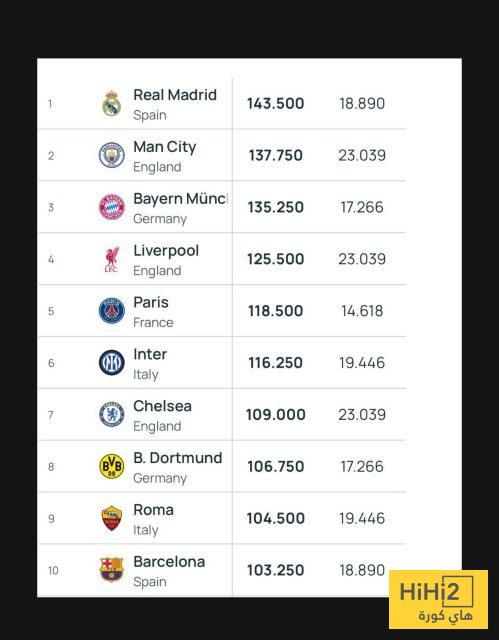Click the Liverpool LFC logo
This screenshot has width=499, height=640.
click(x=111, y=259)
